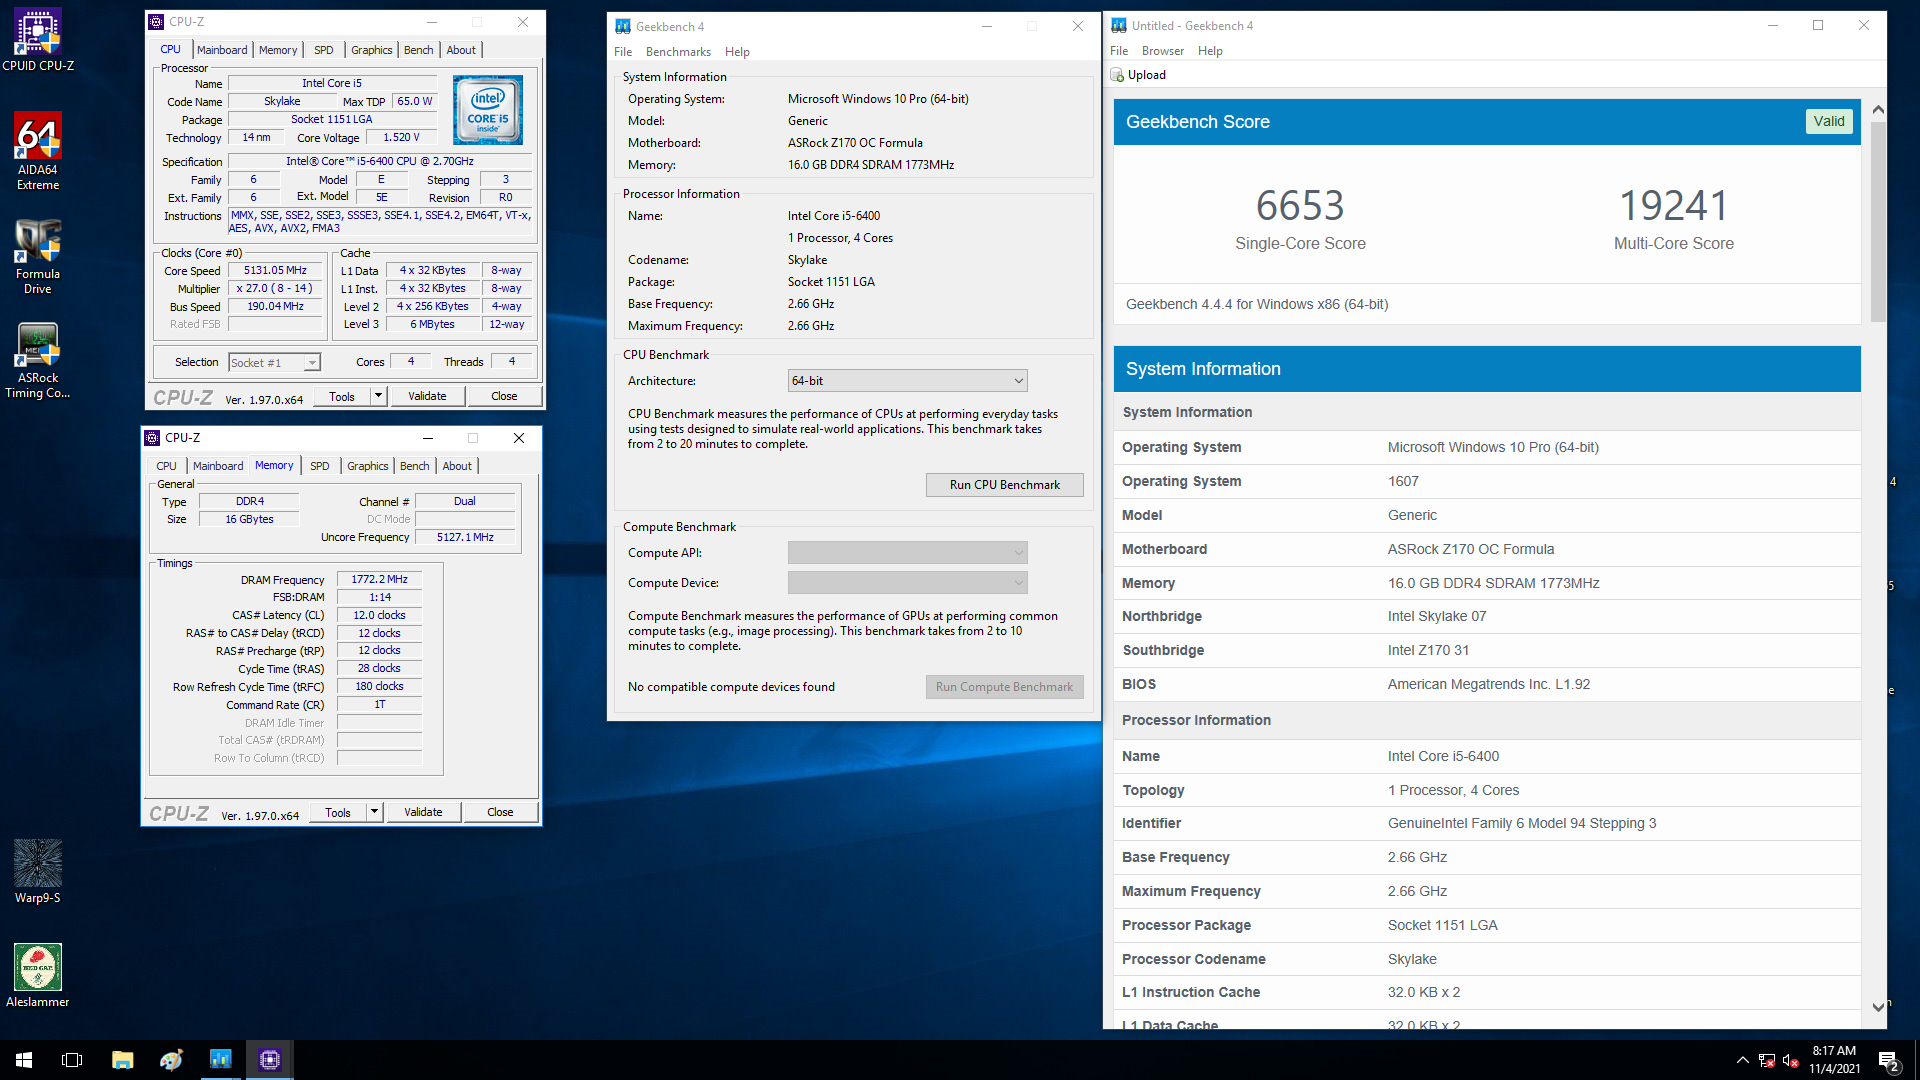Open Browser menu in Untitled Geekbench window

pyautogui.click(x=1163, y=51)
